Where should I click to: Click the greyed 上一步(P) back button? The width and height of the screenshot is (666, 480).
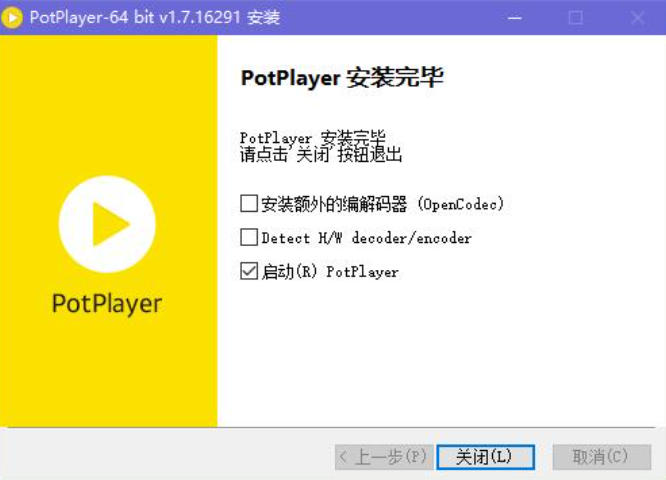pyautogui.click(x=384, y=457)
